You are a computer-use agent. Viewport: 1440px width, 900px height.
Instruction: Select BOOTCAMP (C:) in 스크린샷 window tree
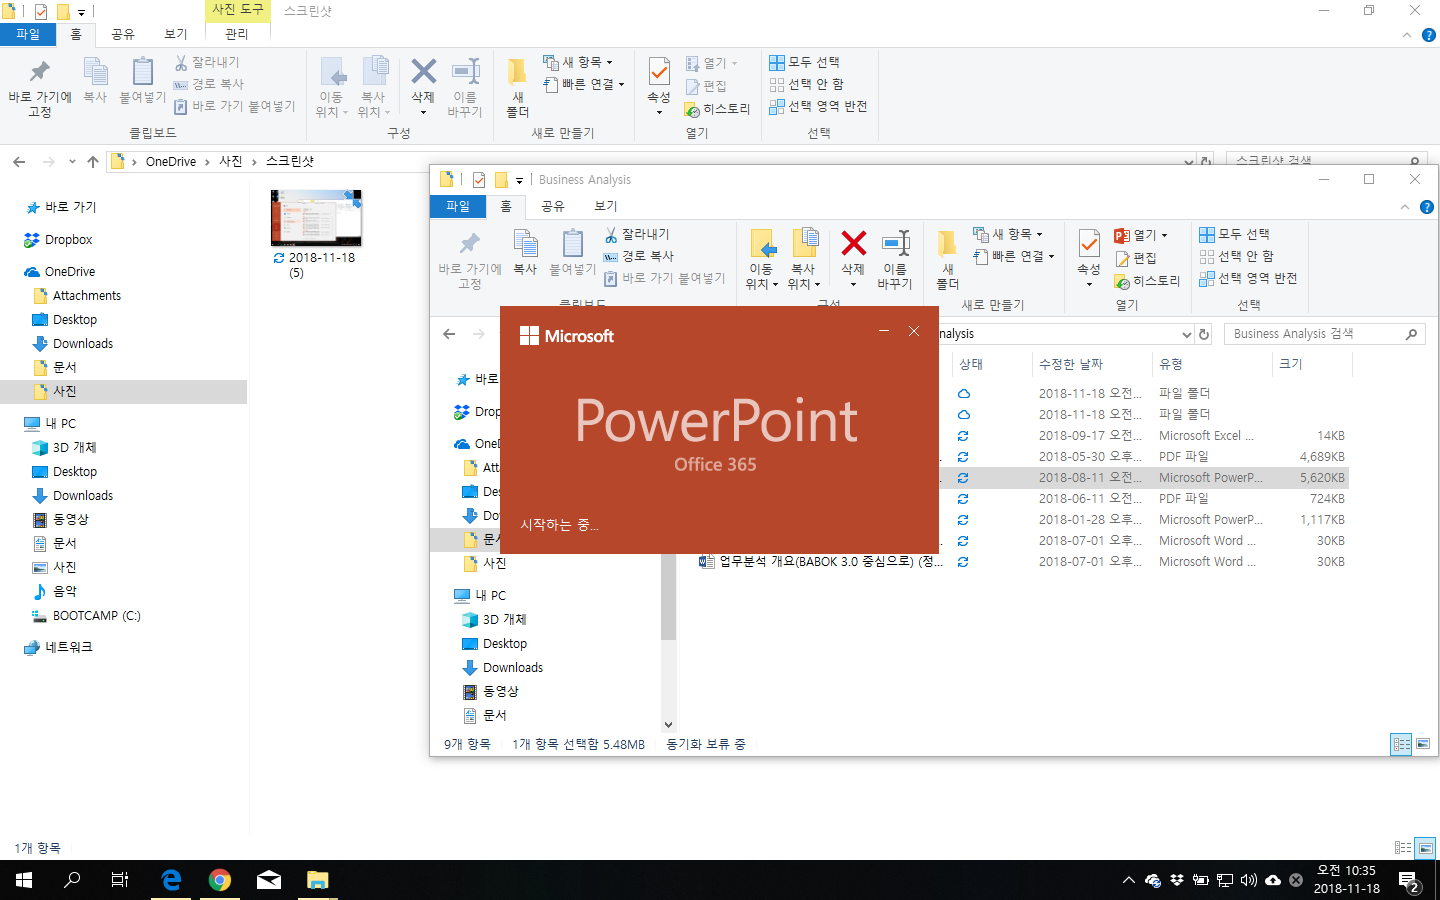pos(96,616)
